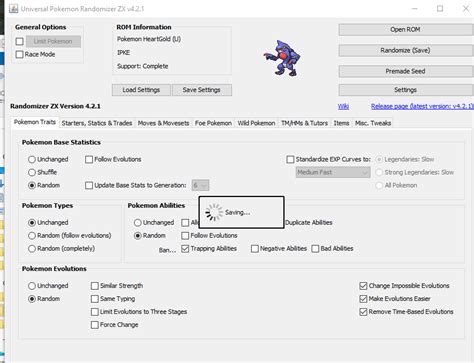Switch to Starters, Statics & Trades tab
This screenshot has width=474, height=363.
click(97, 123)
